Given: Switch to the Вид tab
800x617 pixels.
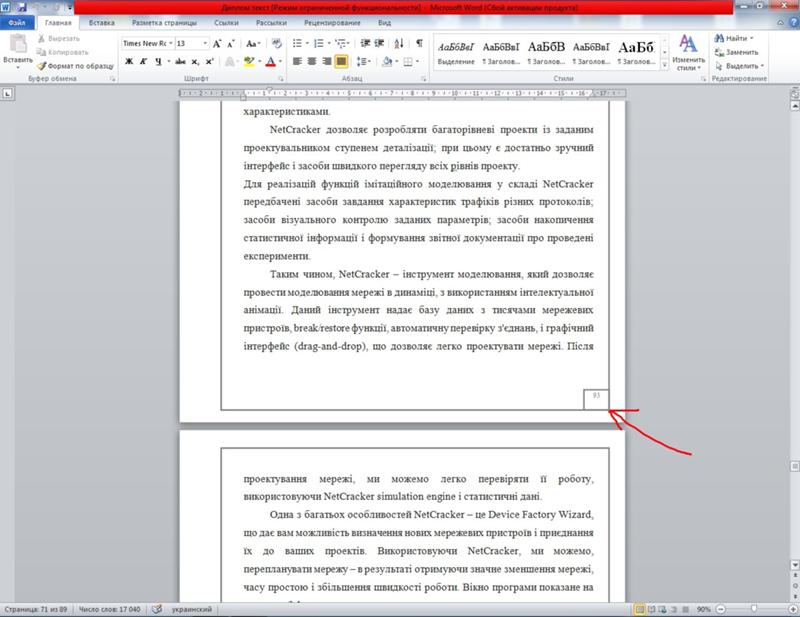Looking at the screenshot, I should 385,22.
